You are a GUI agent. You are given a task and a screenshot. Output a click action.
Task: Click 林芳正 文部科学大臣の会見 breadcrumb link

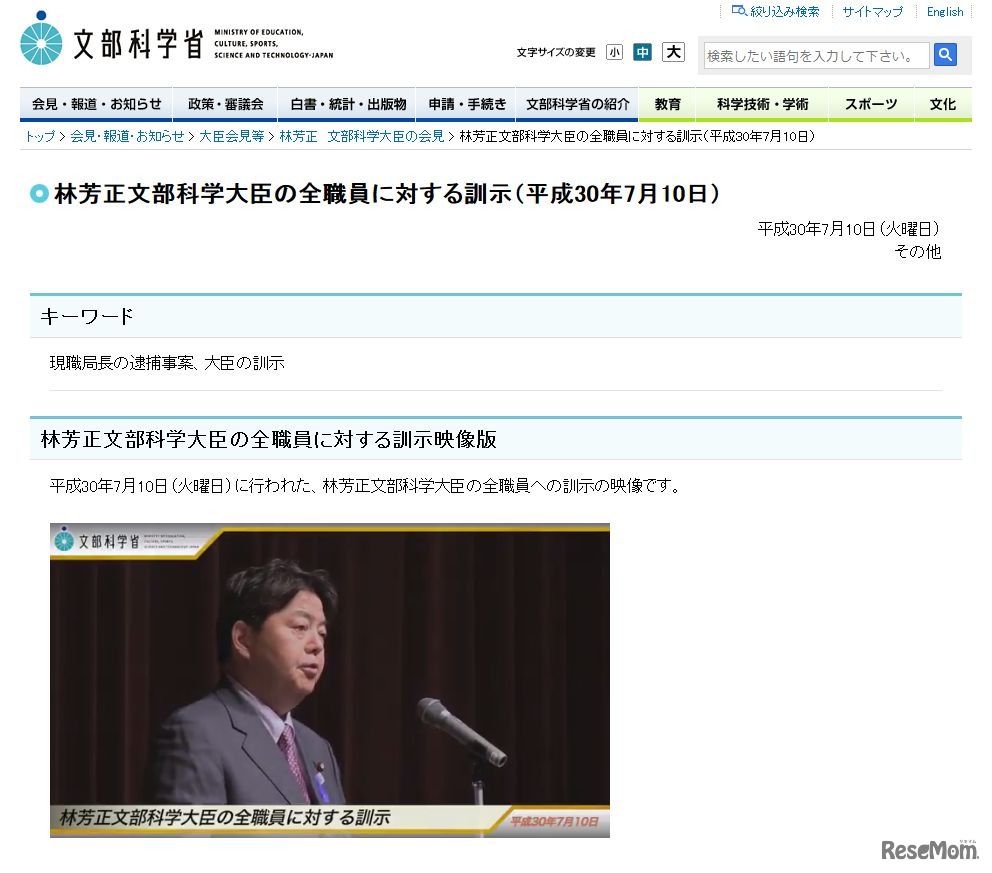(x=361, y=136)
